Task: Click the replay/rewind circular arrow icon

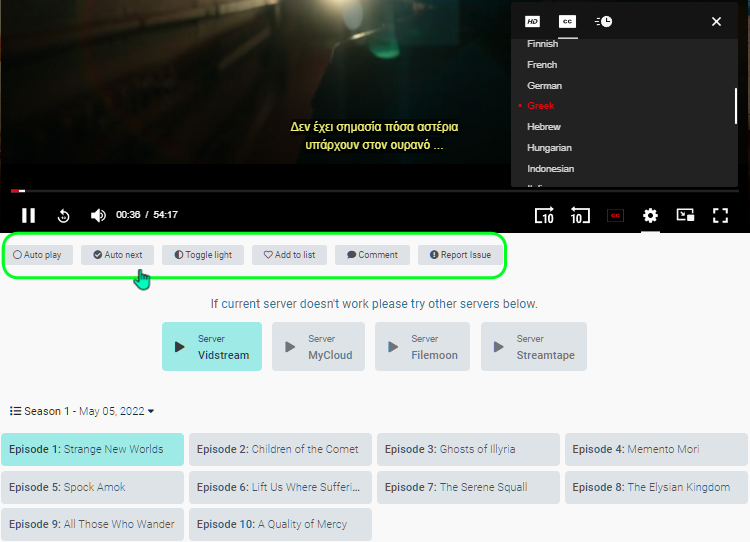Action: click(x=64, y=216)
